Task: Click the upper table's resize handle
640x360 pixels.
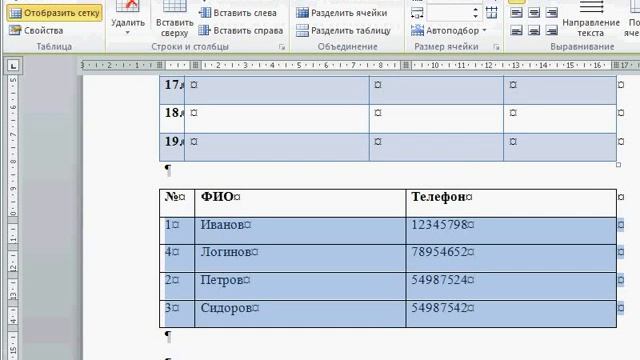Action: [x=618, y=165]
